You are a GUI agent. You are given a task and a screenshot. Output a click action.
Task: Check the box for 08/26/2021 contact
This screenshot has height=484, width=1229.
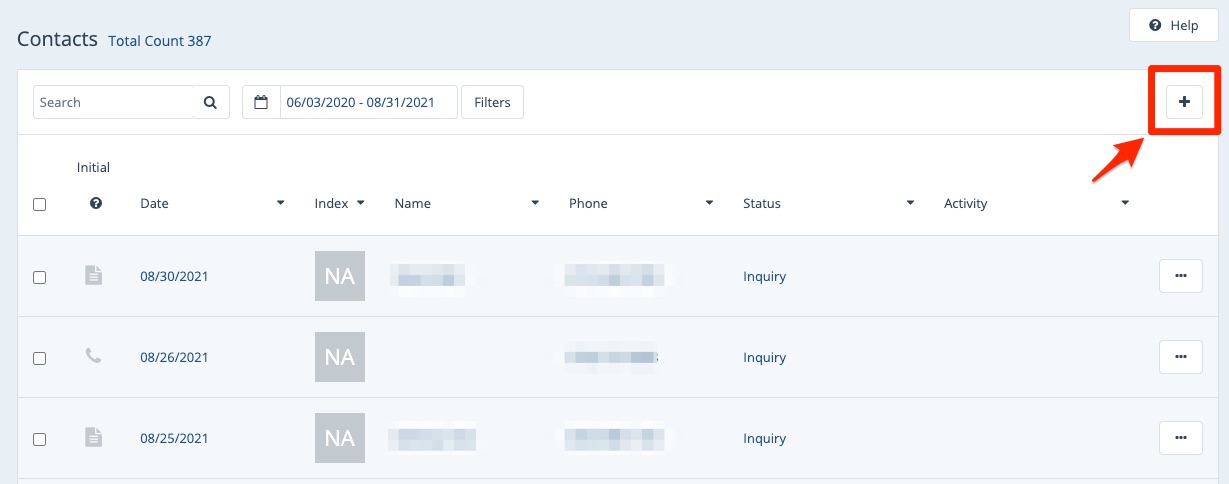pyautogui.click(x=40, y=358)
